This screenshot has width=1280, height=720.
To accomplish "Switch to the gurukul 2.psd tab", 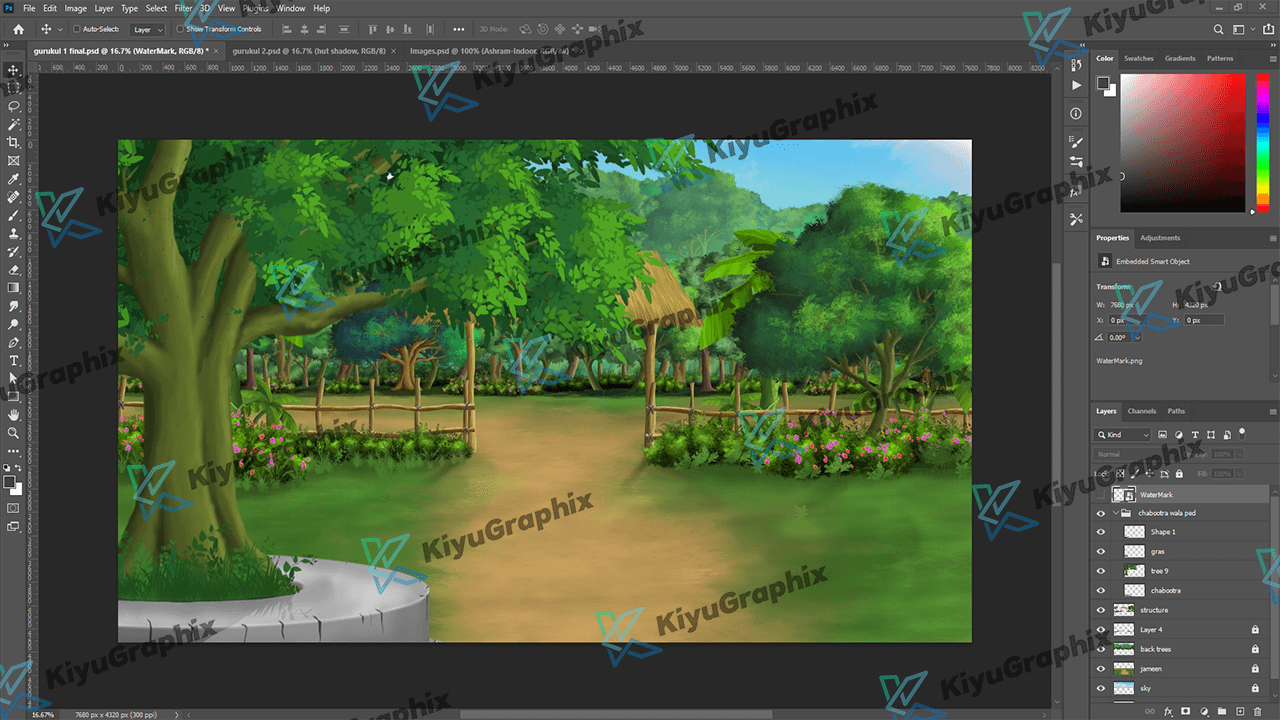I will 307,50.
